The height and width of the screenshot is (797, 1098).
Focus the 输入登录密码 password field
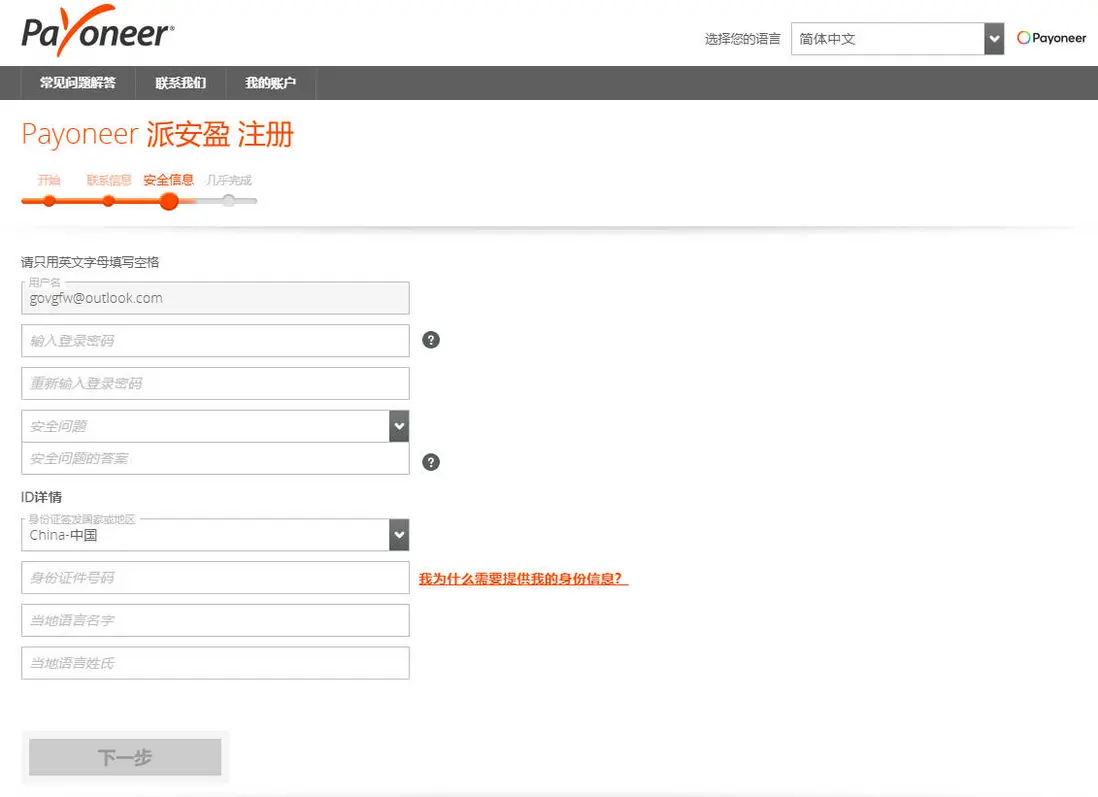tap(215, 341)
